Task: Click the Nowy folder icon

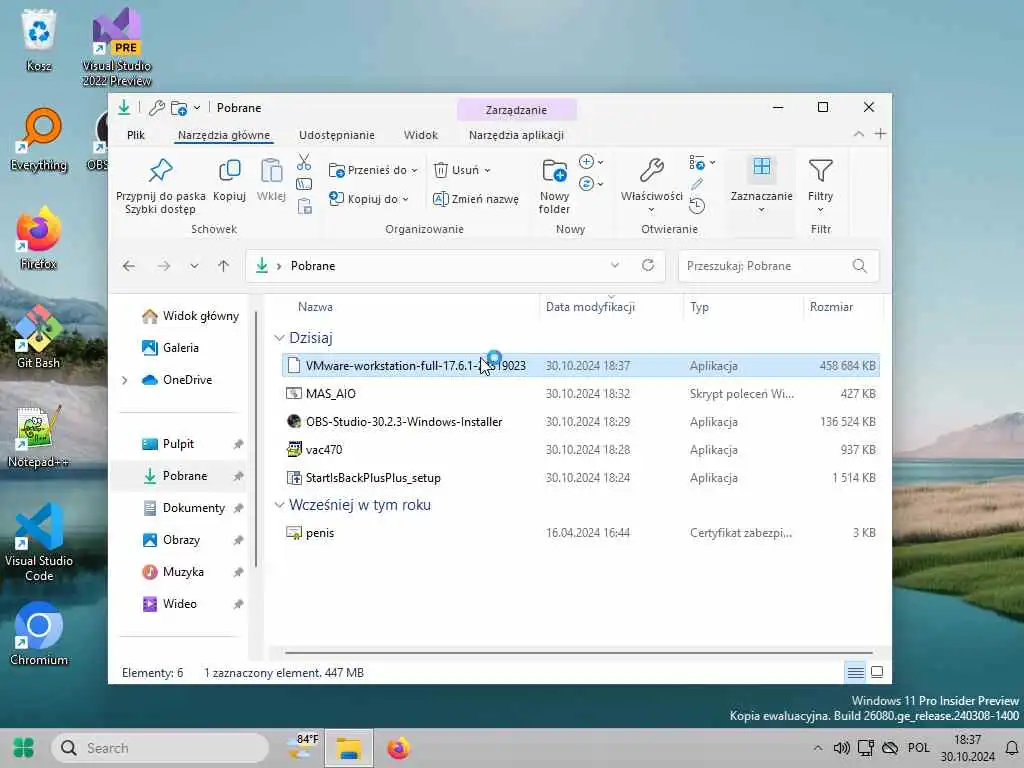Action: click(x=554, y=170)
